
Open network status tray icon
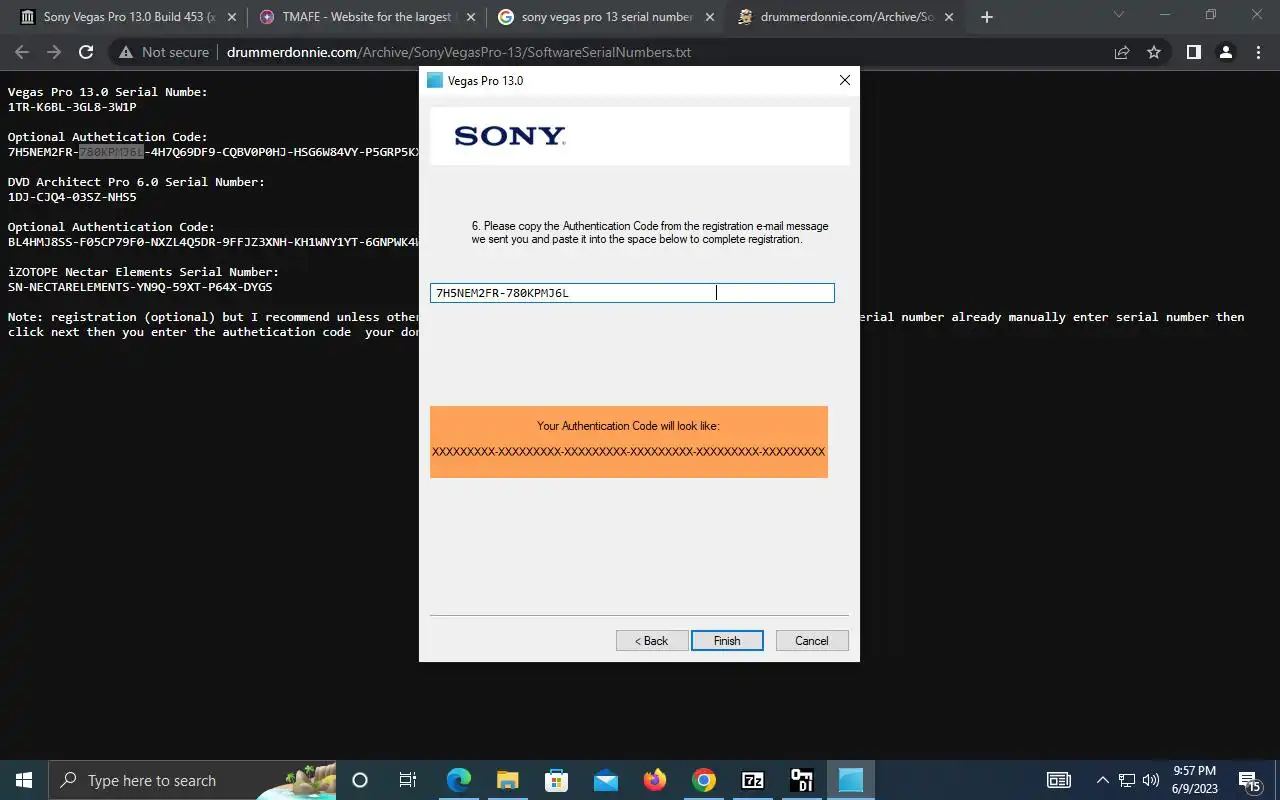(1127, 780)
